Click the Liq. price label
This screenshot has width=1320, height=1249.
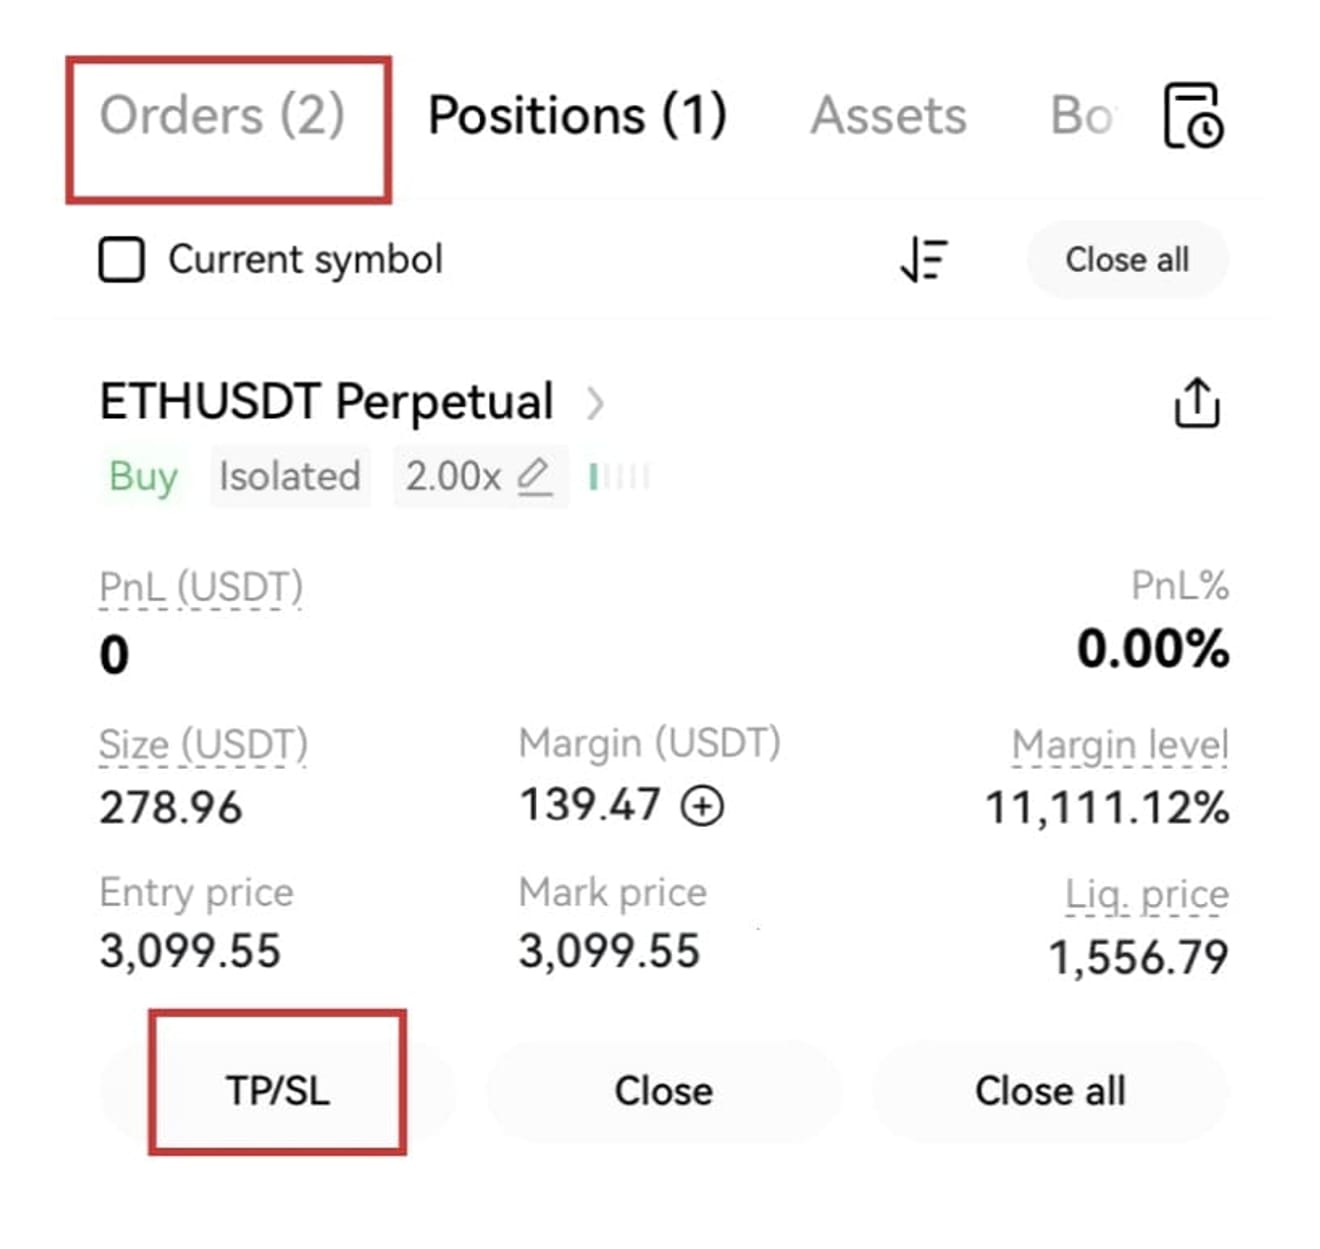[1147, 895]
